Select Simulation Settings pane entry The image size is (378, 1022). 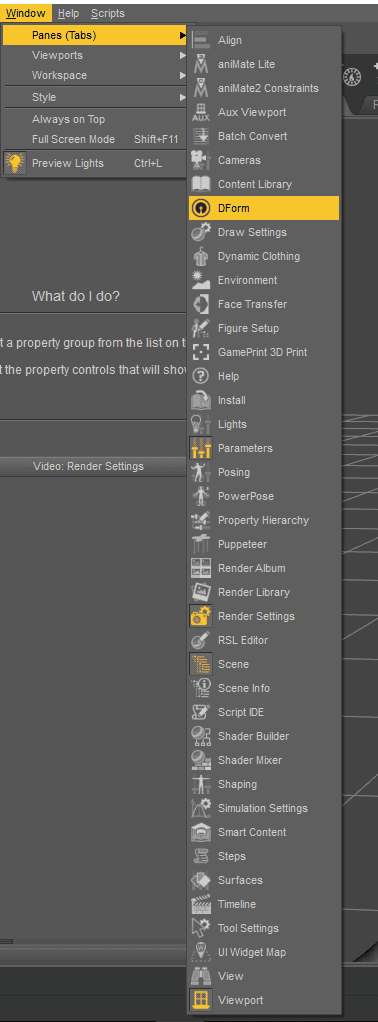264,808
